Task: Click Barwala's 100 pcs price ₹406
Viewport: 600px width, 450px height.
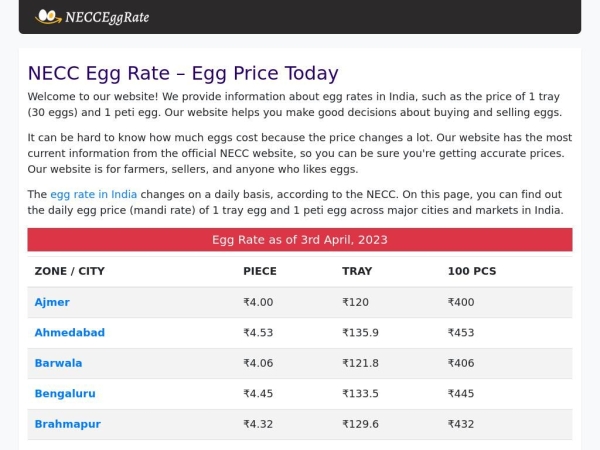Action: pos(461,363)
